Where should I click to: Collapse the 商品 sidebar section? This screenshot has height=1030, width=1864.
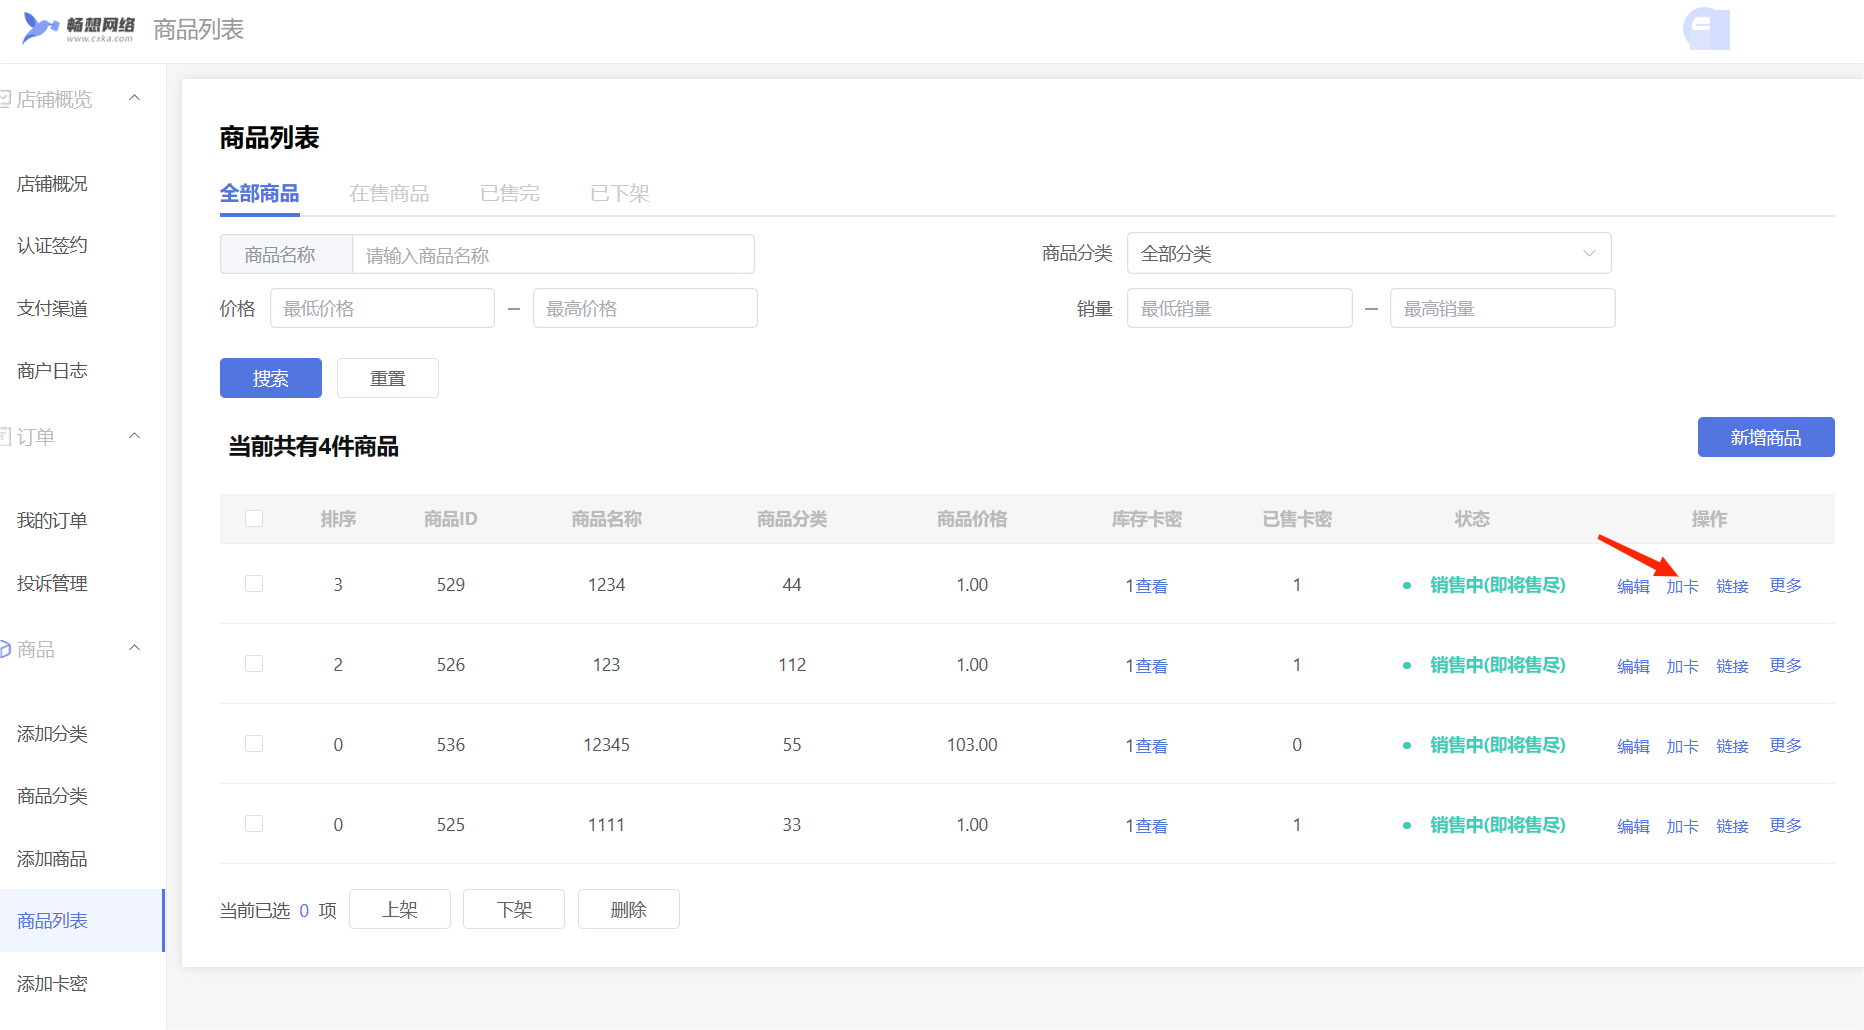(135, 648)
